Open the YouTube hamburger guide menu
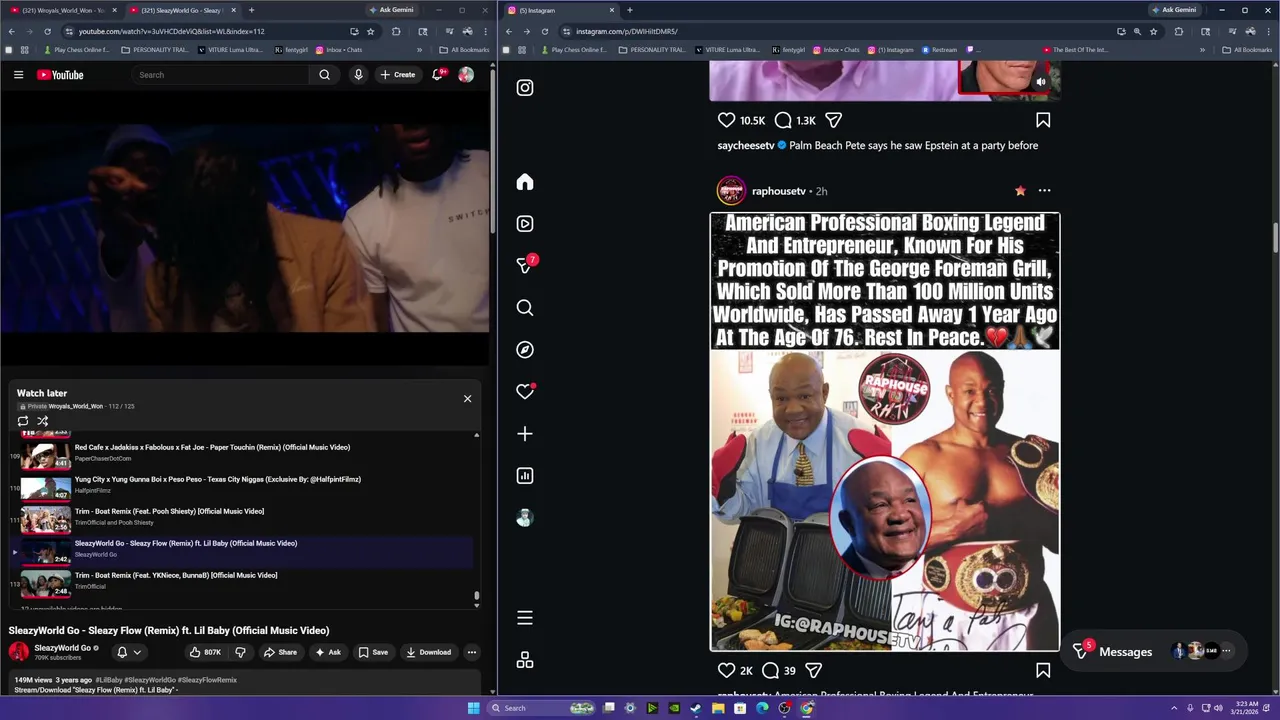1280x720 pixels. pyautogui.click(x=18, y=75)
